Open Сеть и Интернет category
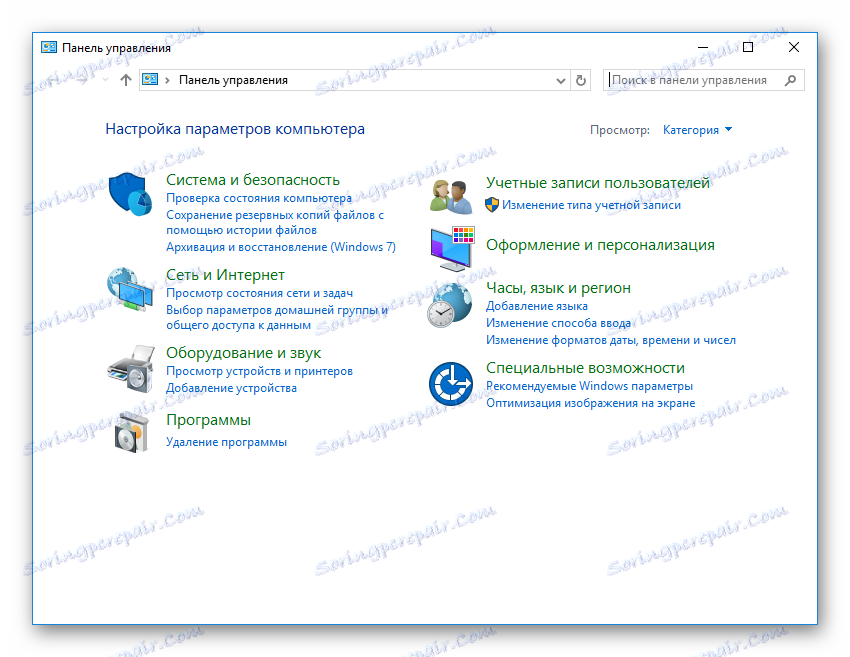 (x=225, y=275)
